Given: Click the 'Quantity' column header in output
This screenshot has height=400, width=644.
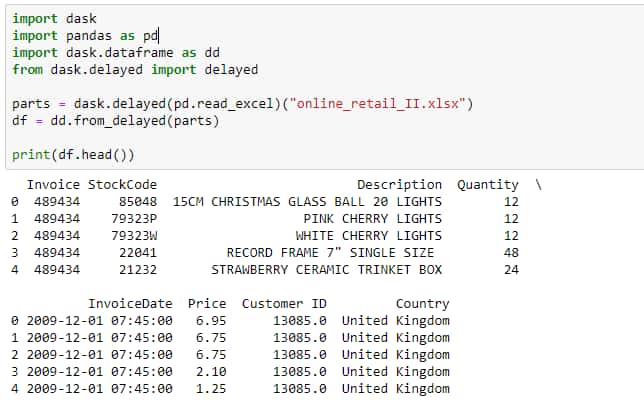Looking at the screenshot, I should coord(488,185).
